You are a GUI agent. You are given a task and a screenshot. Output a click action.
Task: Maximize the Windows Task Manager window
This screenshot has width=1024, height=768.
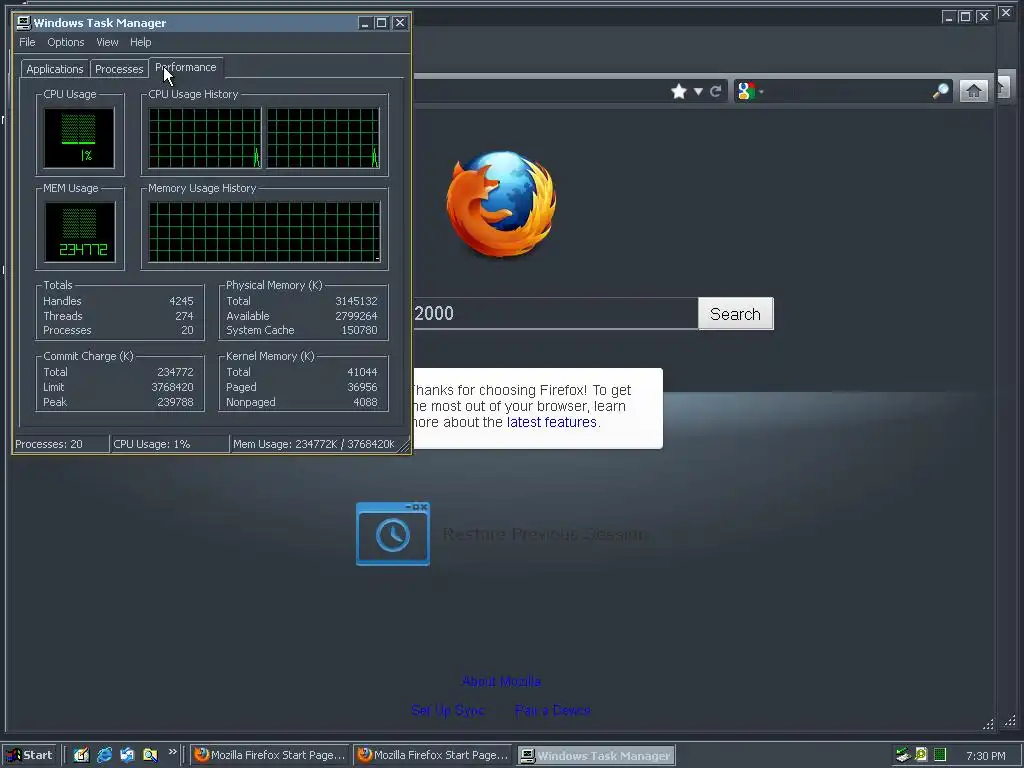pyautogui.click(x=381, y=23)
